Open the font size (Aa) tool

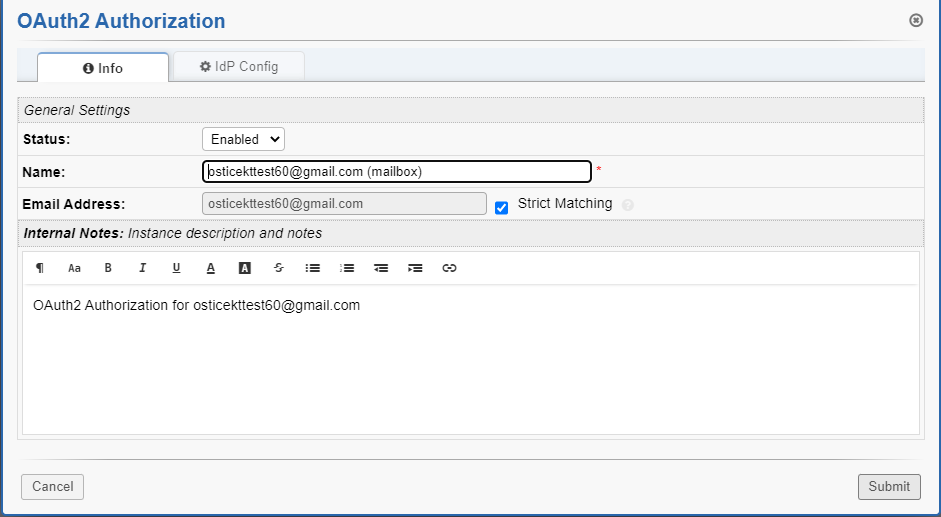point(74,268)
